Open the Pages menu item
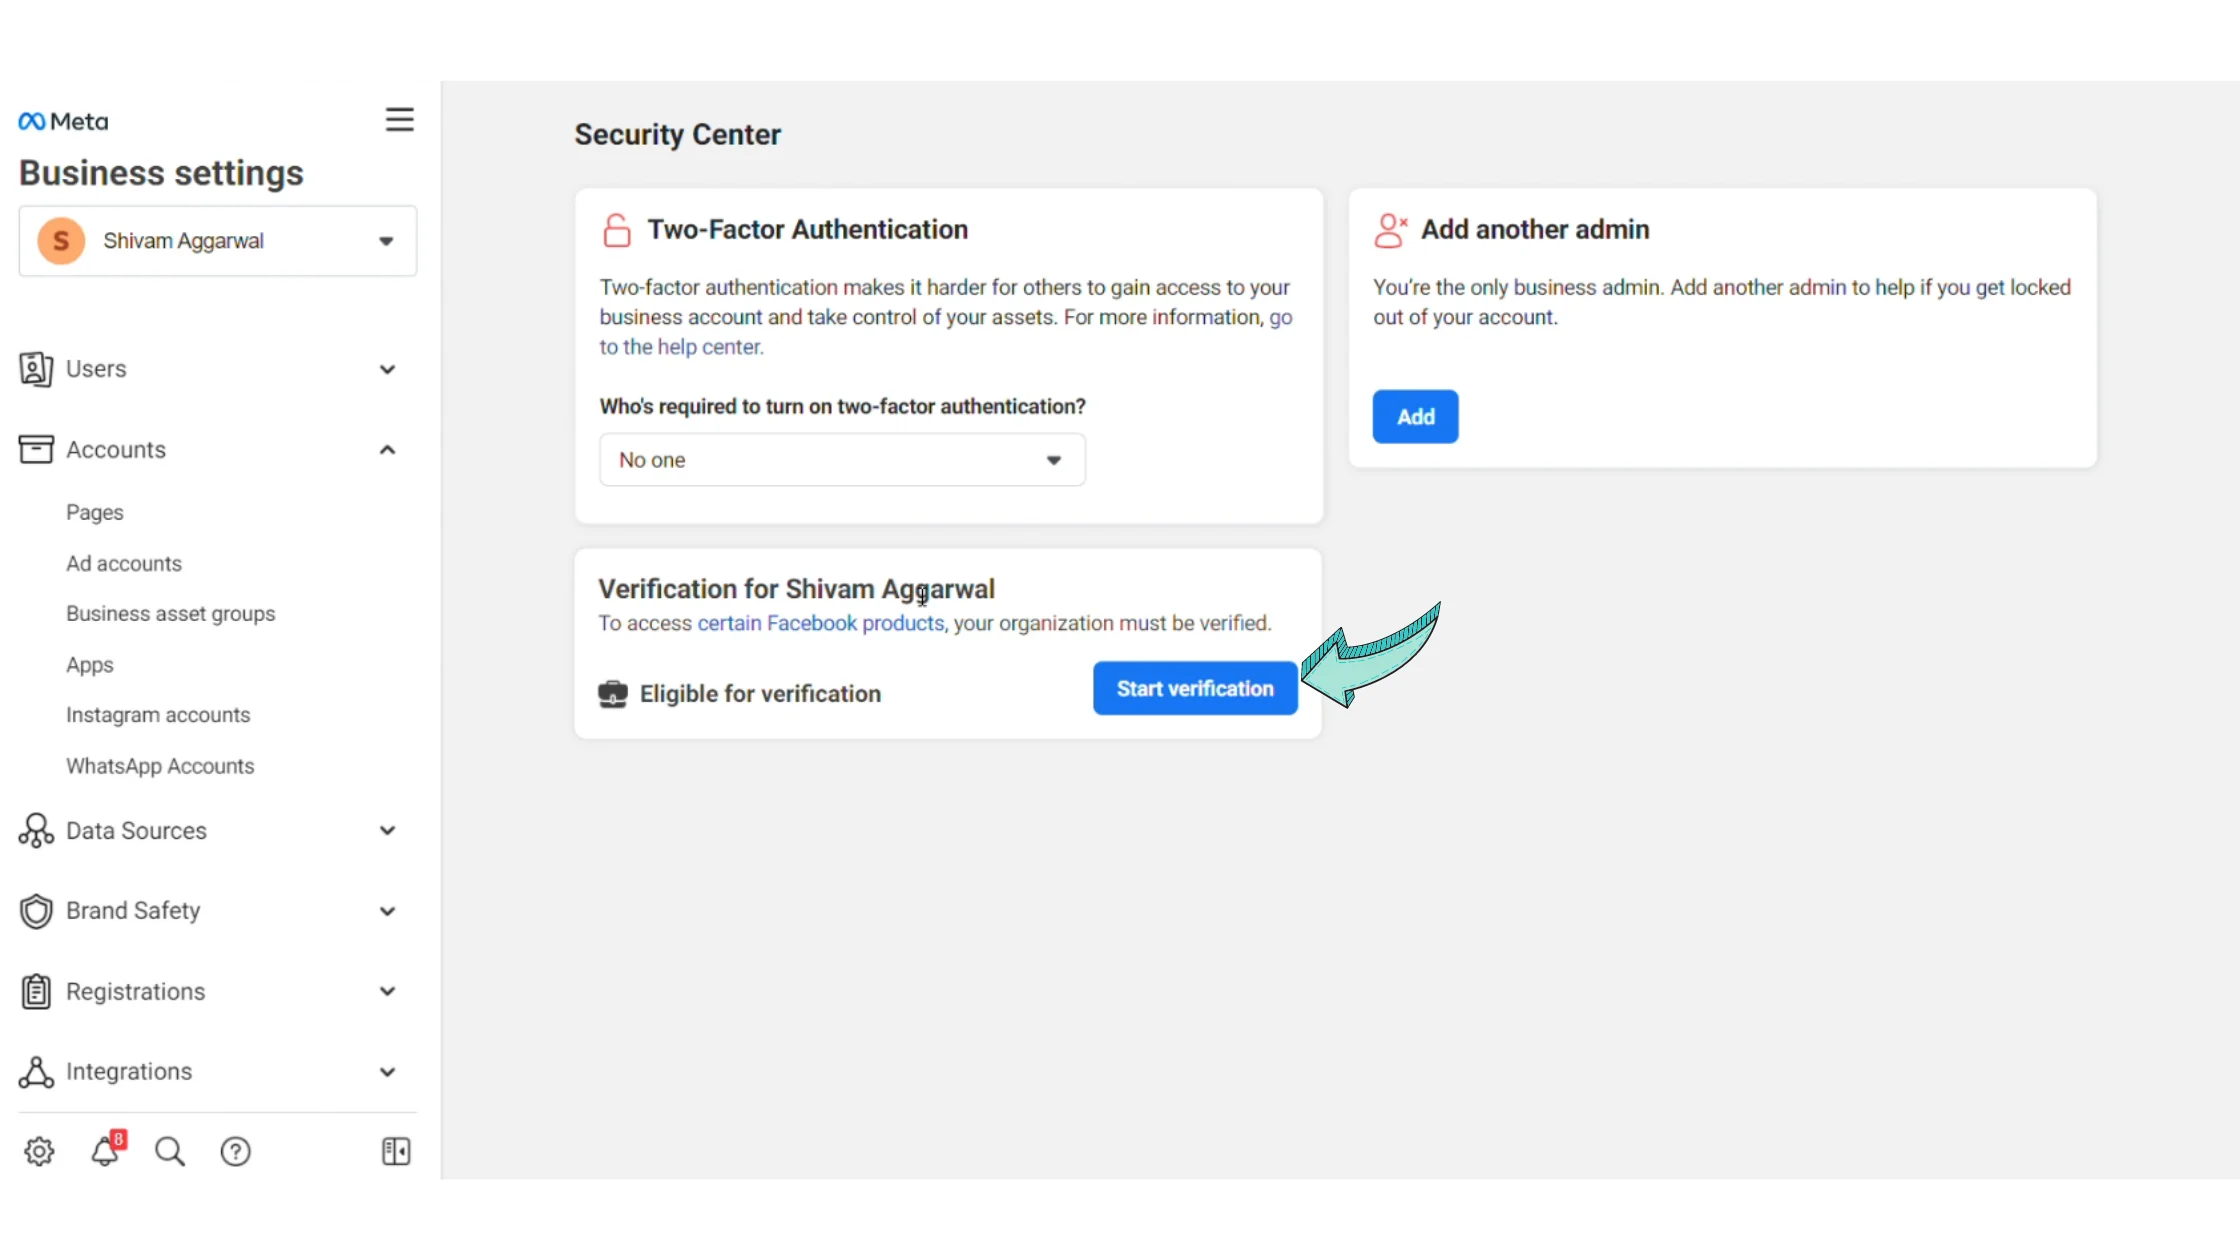Image resolution: width=2240 pixels, height=1260 pixels. pos(95,512)
